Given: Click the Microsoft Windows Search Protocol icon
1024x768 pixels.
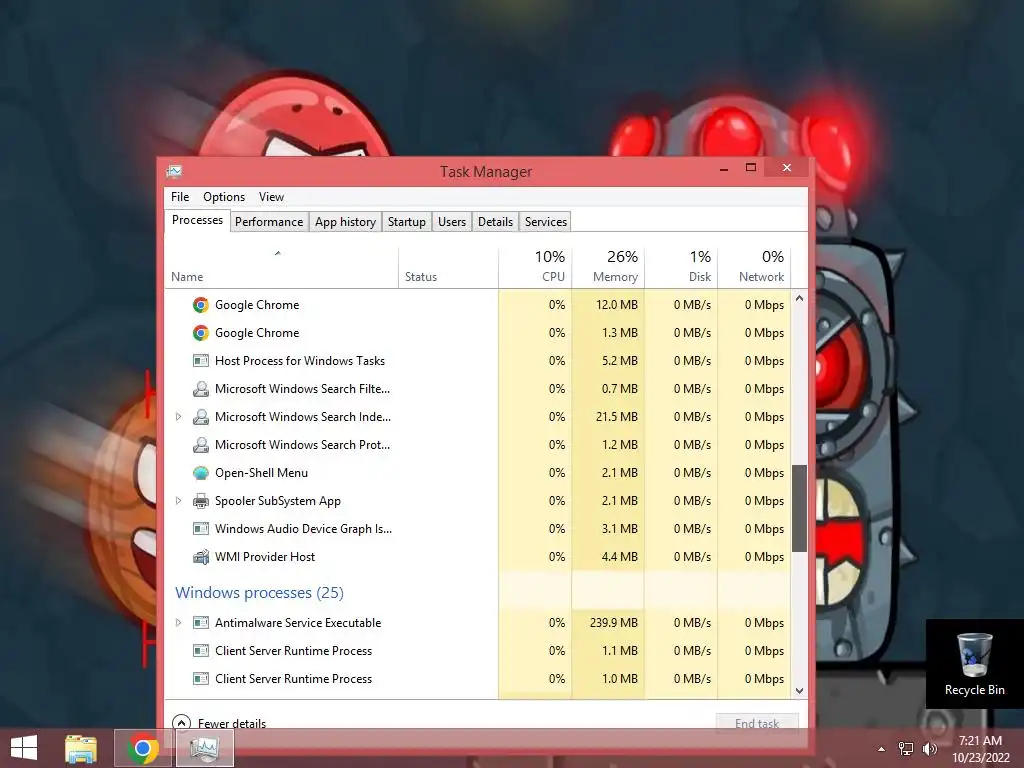Looking at the screenshot, I should coord(200,445).
